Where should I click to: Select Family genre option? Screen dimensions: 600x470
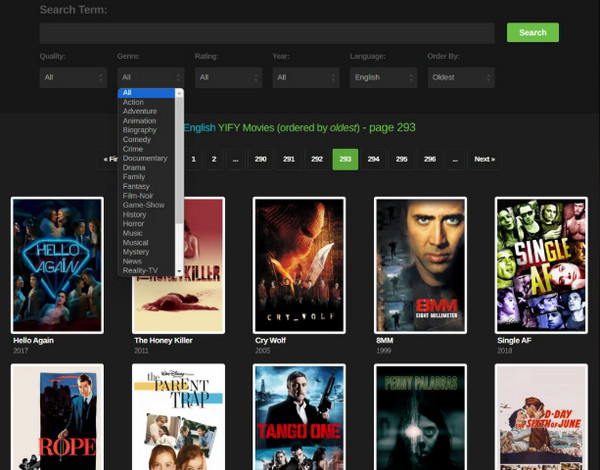point(147,177)
